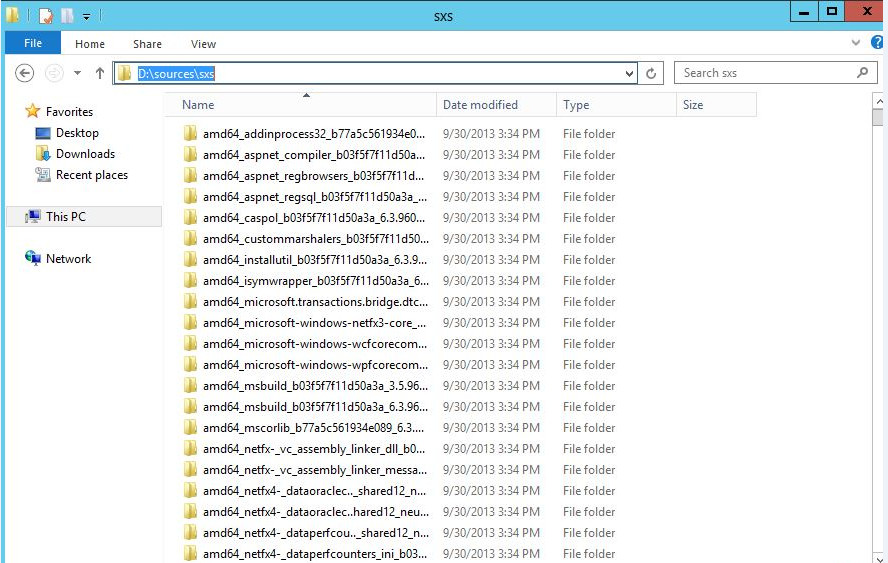Viewport: 888px width, 563px height.
Task: Open Desktop in navigation pane
Action: pos(77,133)
